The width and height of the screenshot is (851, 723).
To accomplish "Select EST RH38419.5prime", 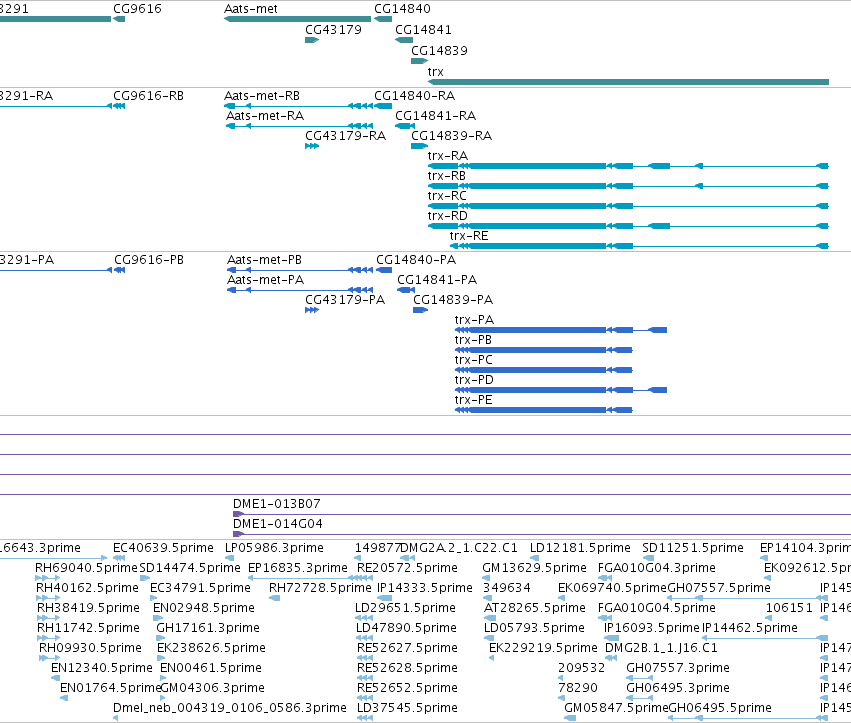I will pyautogui.click(x=88, y=608).
